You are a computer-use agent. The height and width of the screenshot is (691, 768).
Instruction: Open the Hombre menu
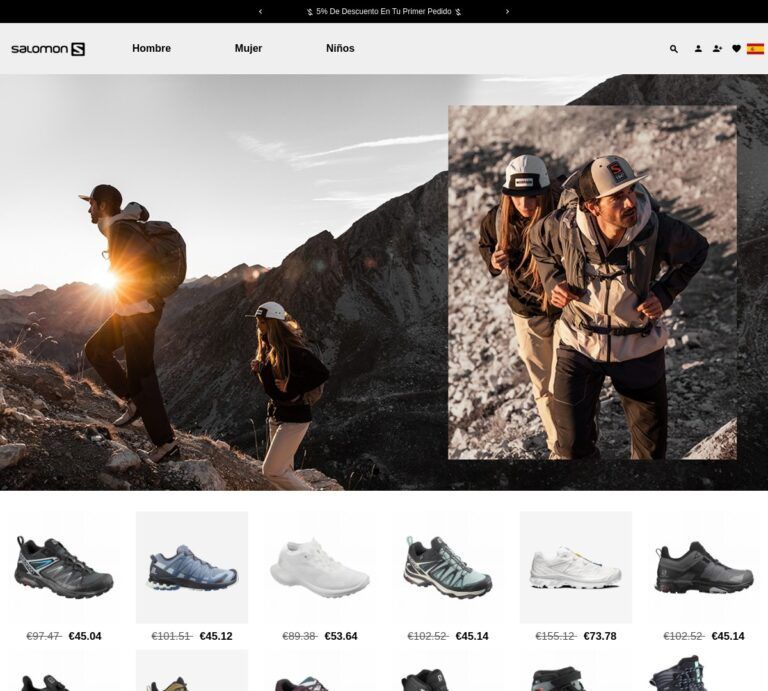tap(151, 48)
